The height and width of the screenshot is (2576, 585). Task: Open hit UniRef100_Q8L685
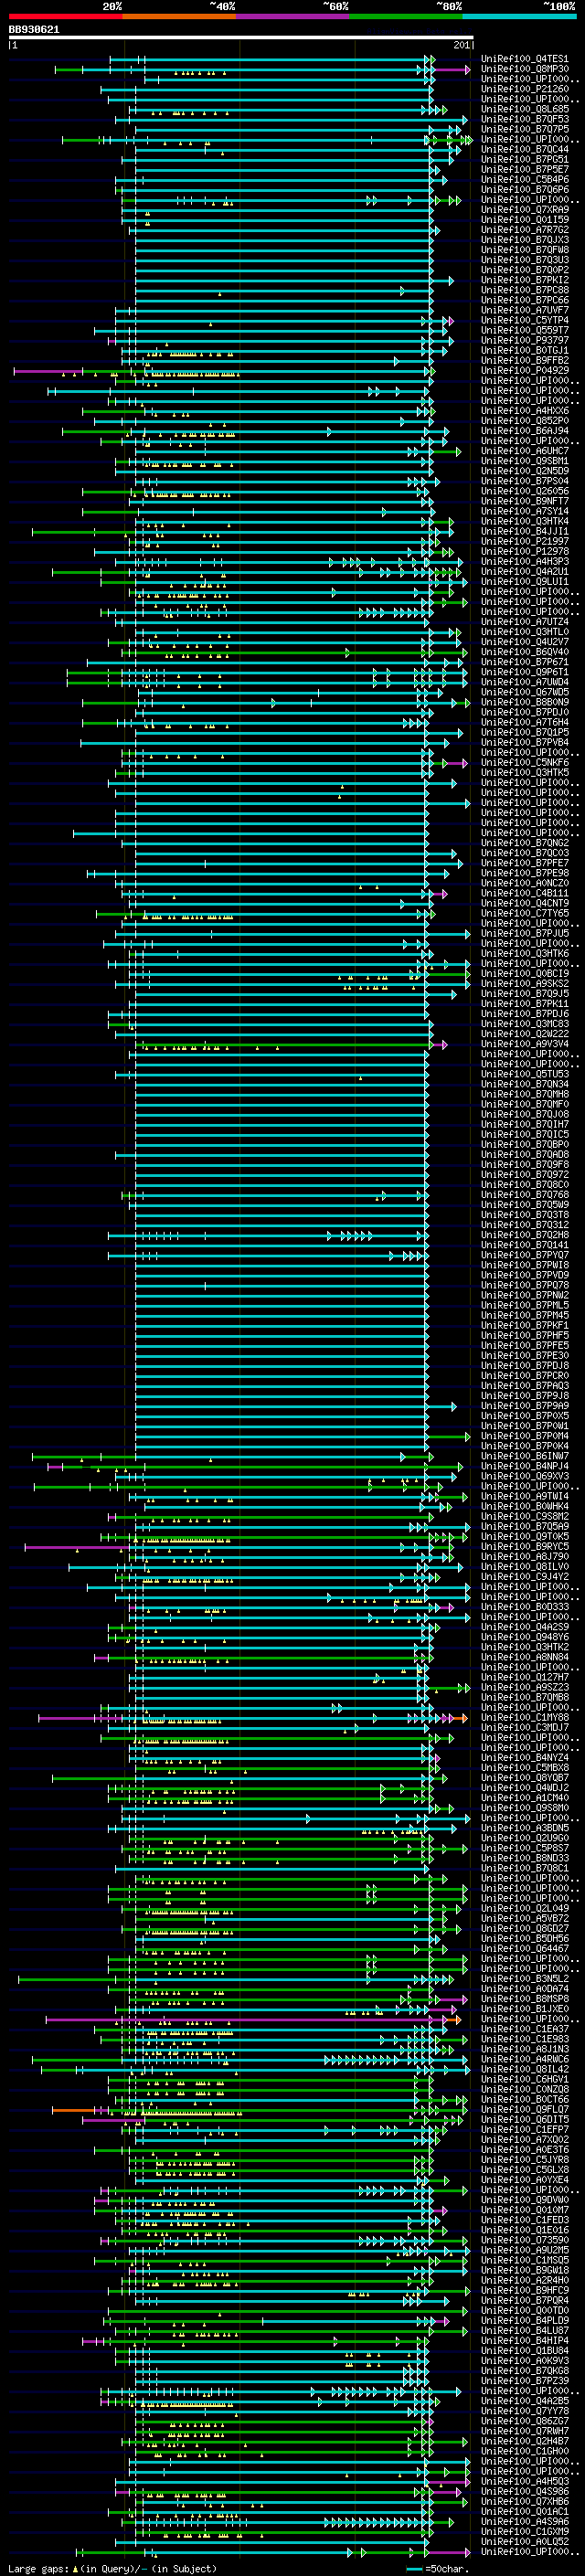[524, 109]
